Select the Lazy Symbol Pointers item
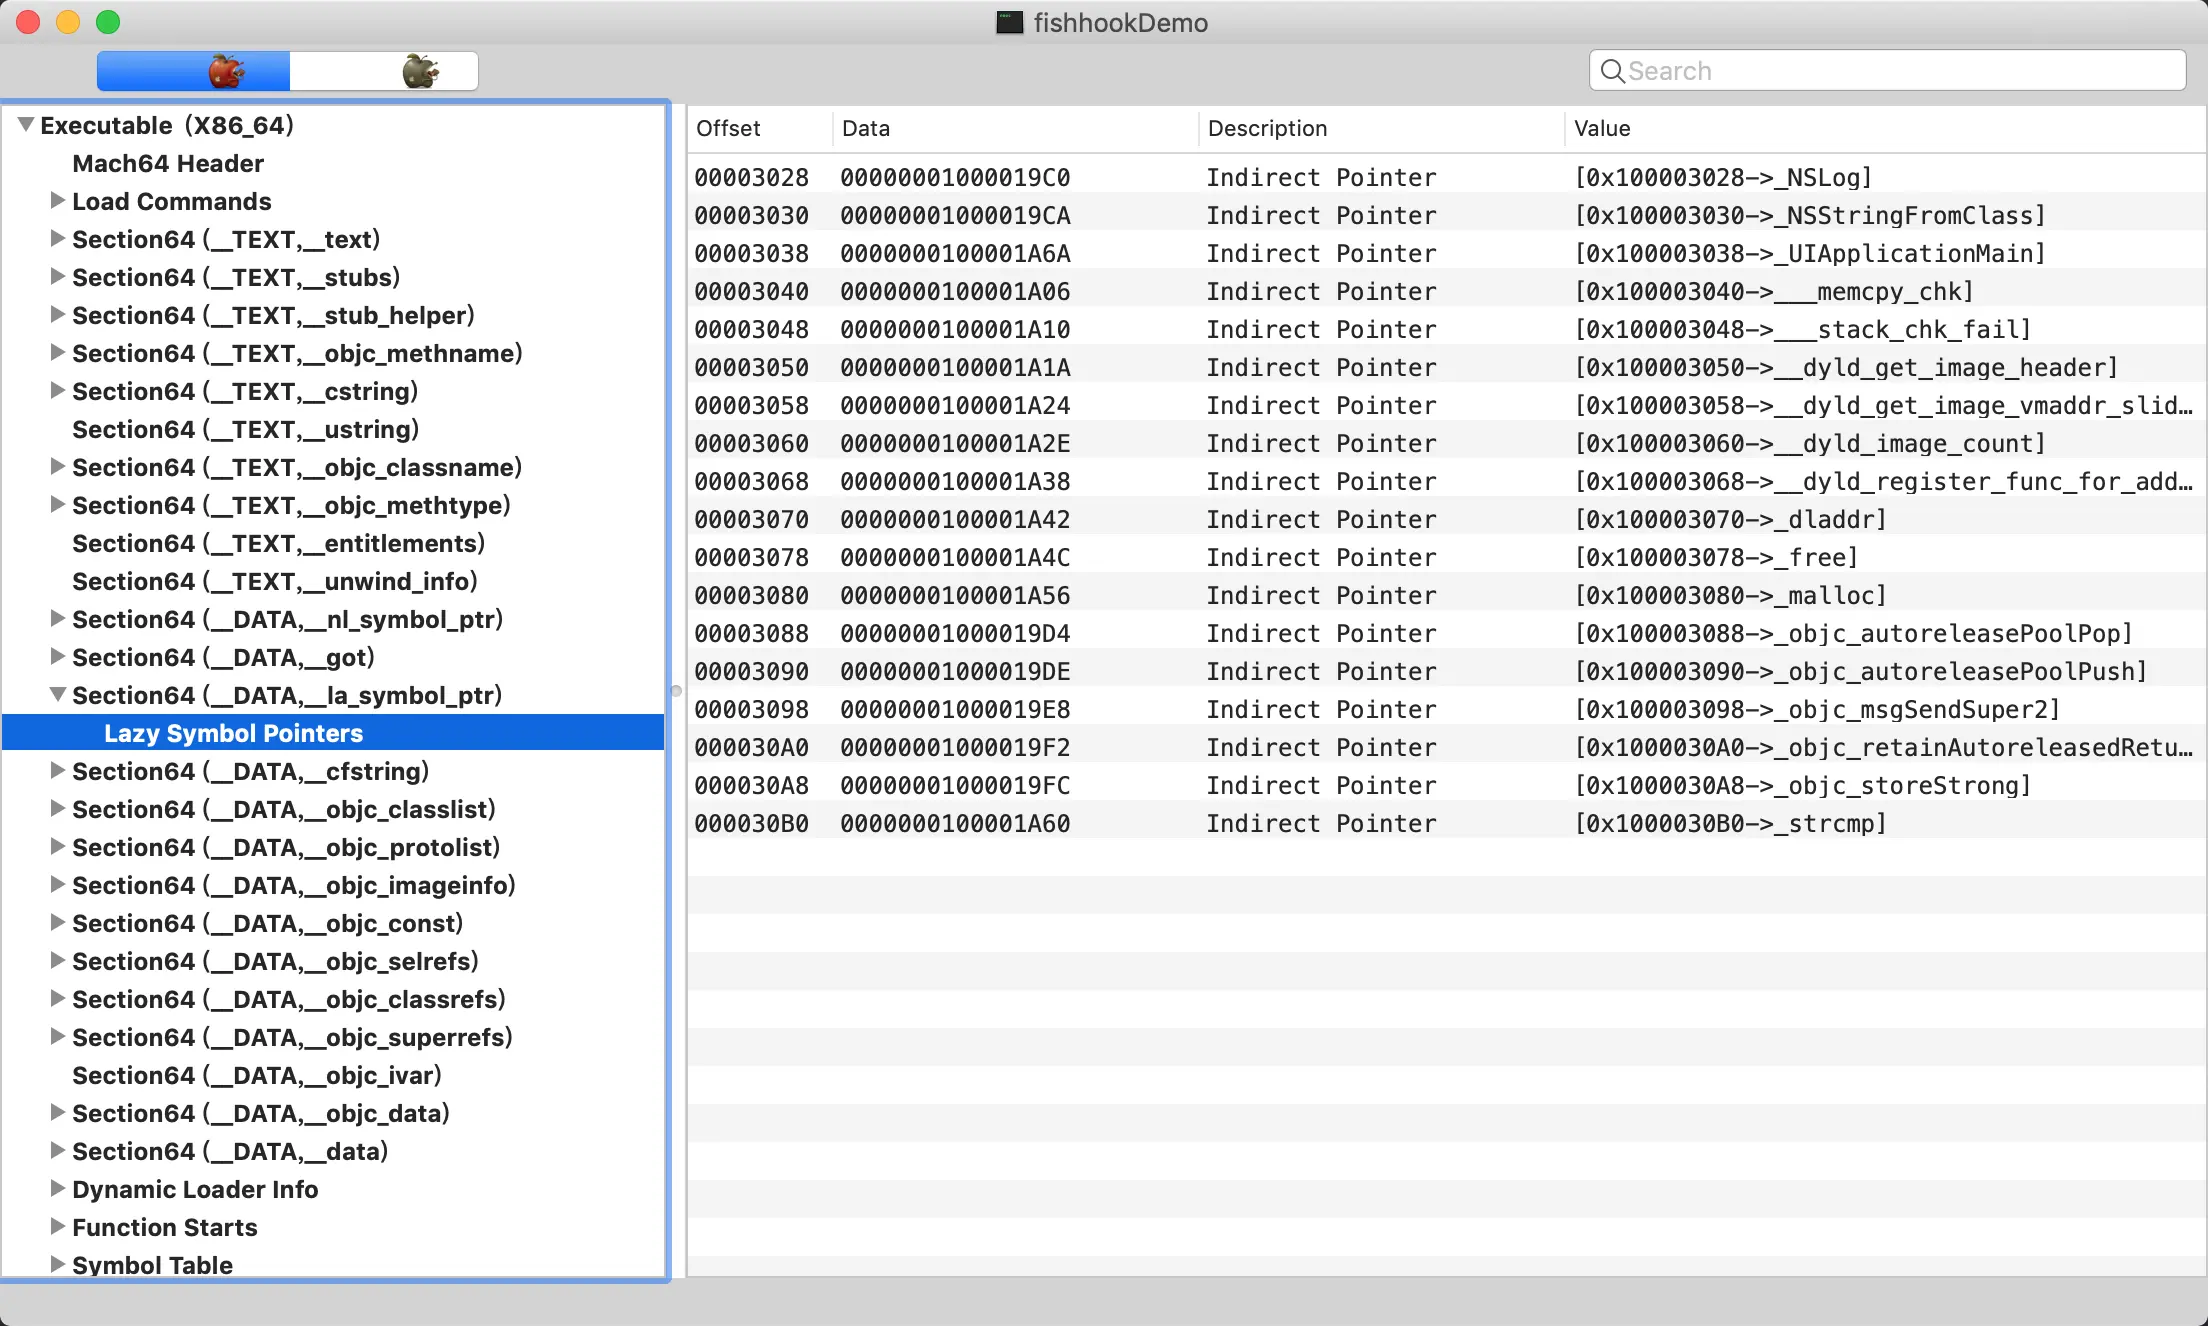The image size is (2208, 1326). [233, 733]
